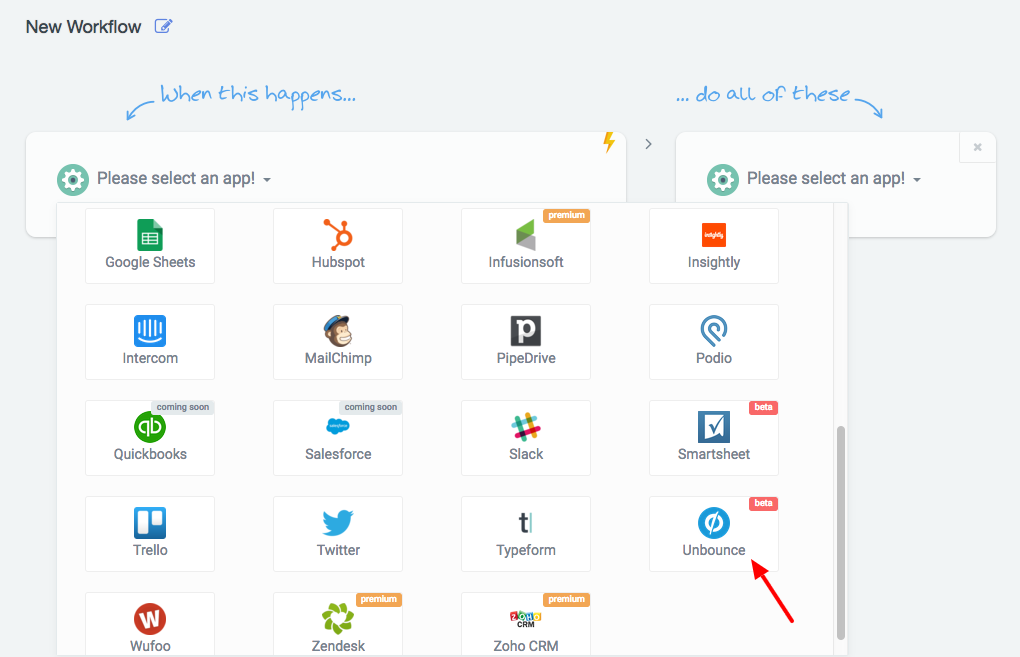Click the lightning bolt trigger icon
This screenshot has height=657, width=1020.
(x=609, y=142)
